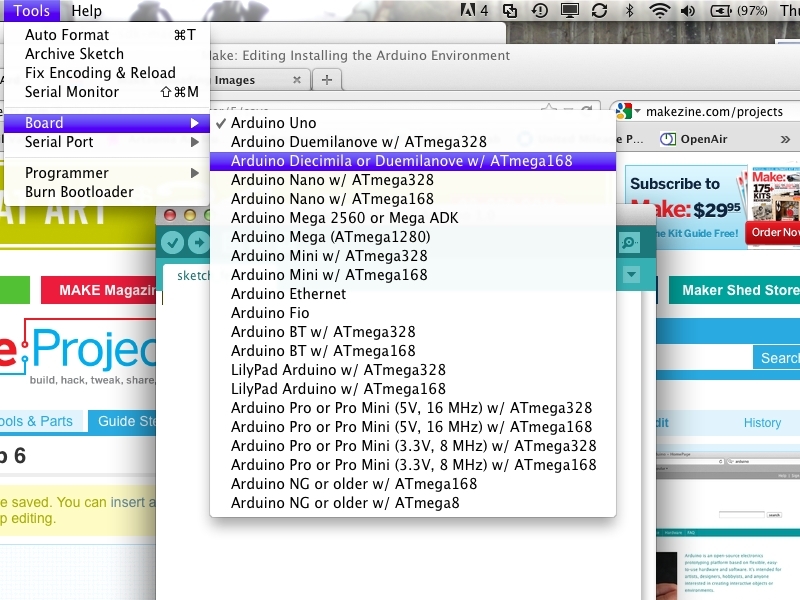
Task: Open Serial Monitor from Tools menu
Action: [107, 92]
